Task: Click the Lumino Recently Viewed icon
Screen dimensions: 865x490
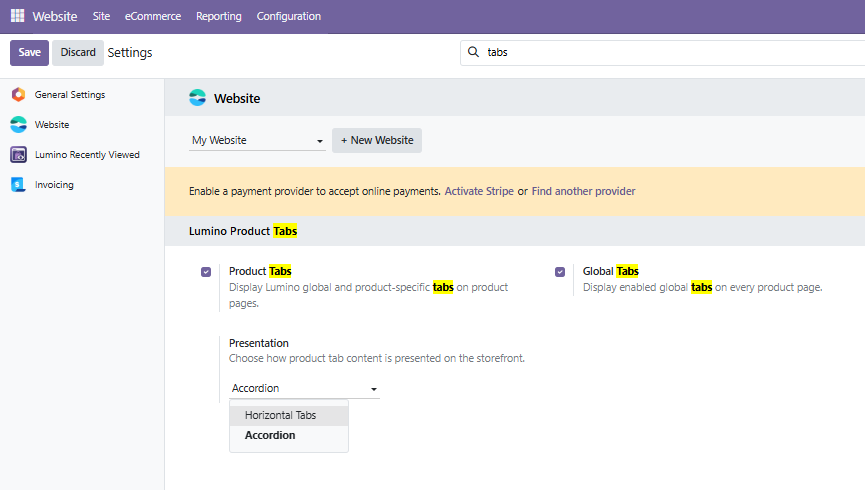Action: coord(18,155)
